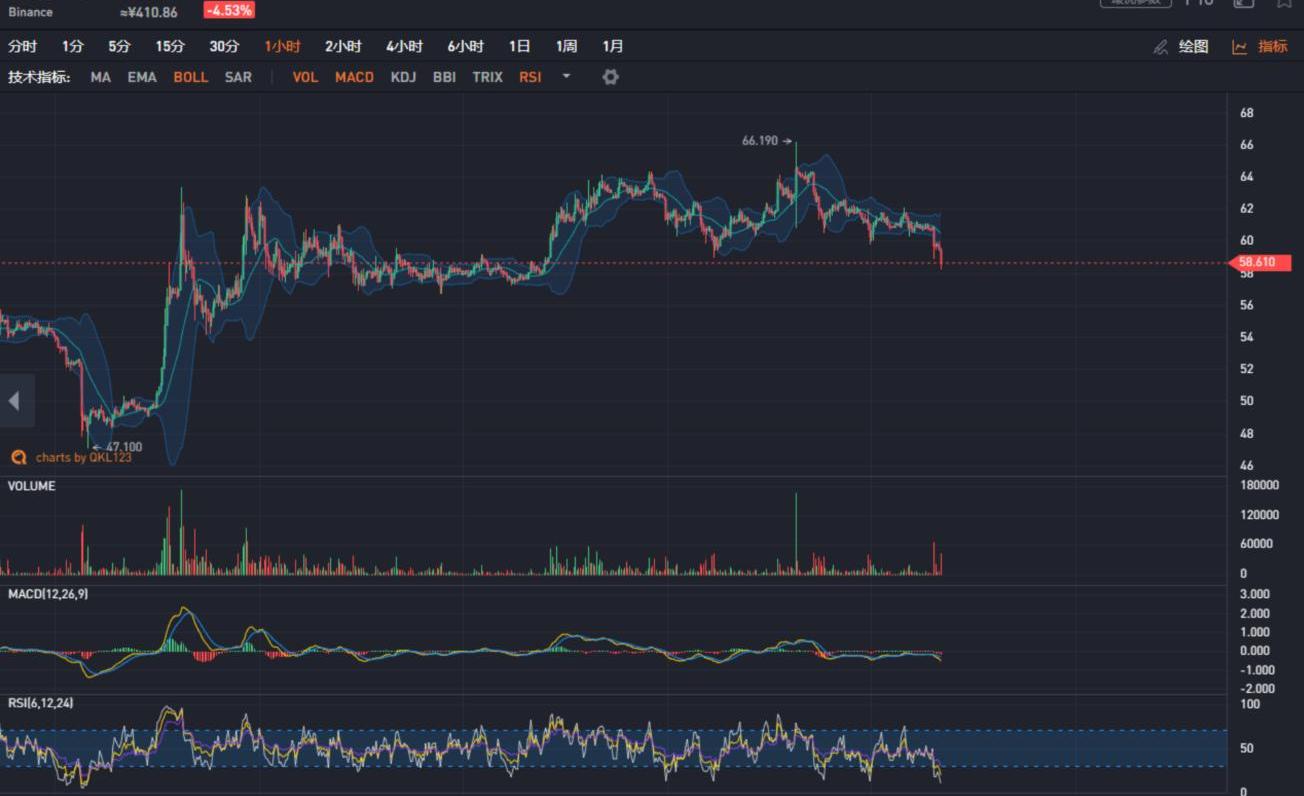Click the share icon near bookmark
This screenshot has width=1304, height=796.
(x=1243, y=4)
